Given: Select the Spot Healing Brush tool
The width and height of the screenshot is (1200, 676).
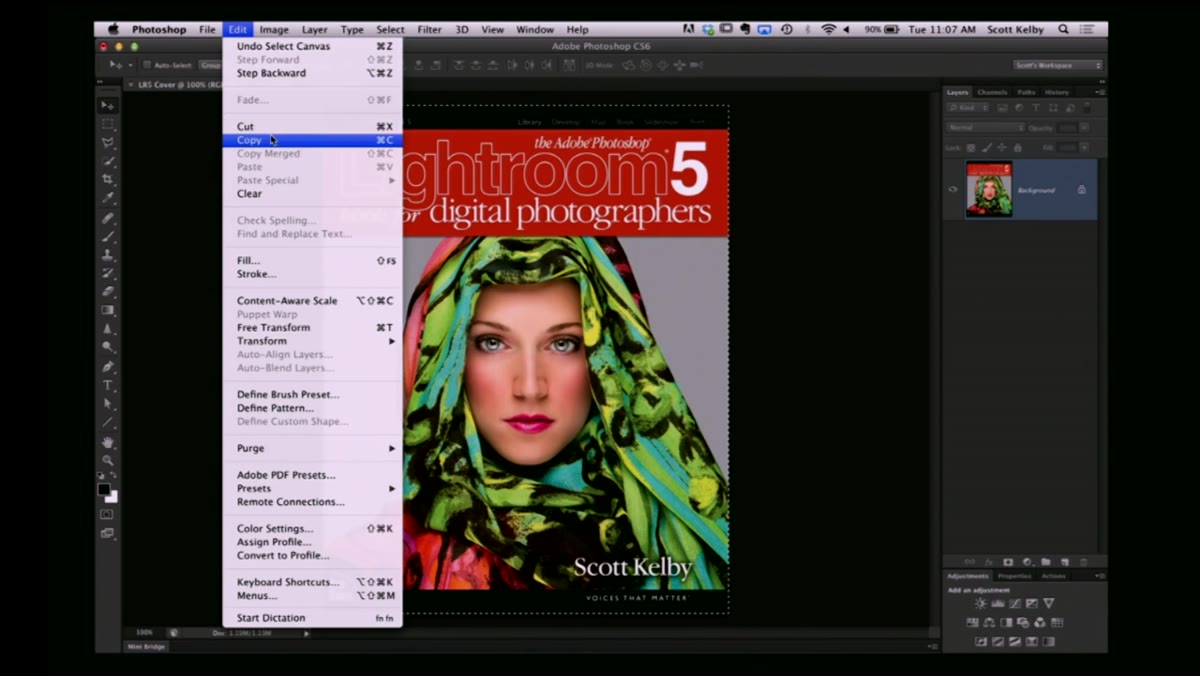Looking at the screenshot, I should 107,218.
